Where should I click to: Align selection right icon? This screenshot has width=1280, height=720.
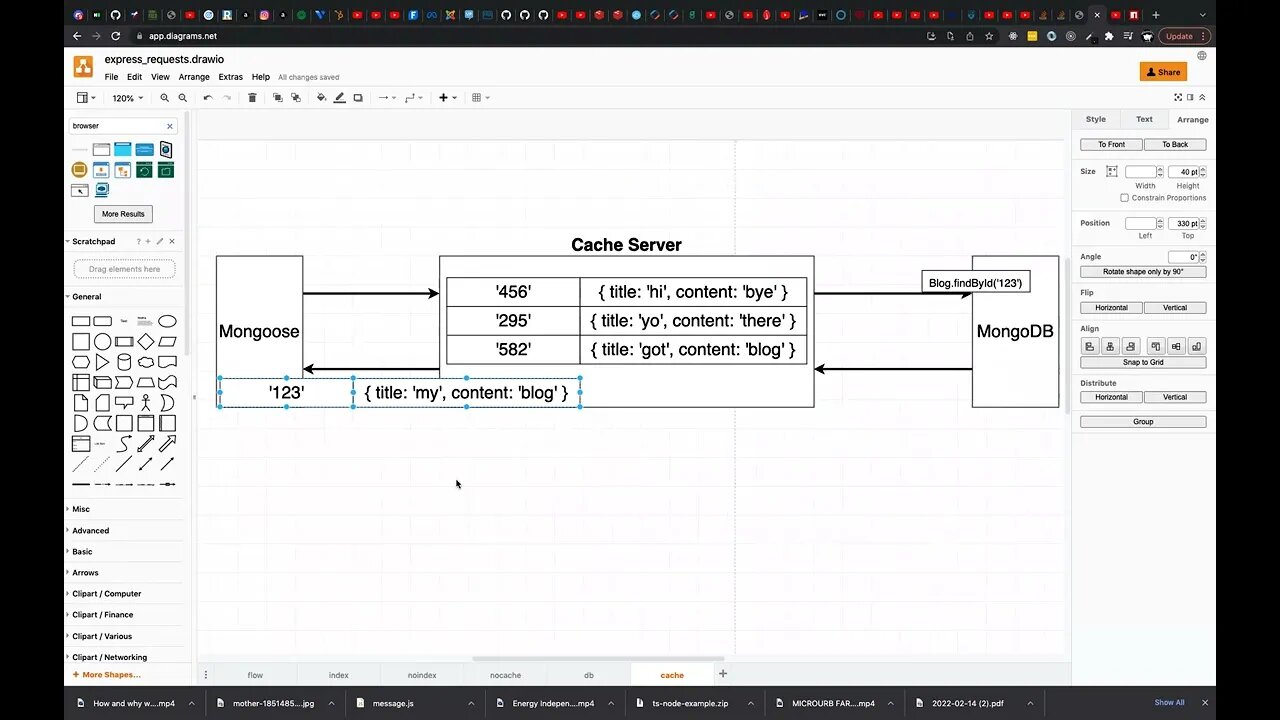(x=1131, y=346)
